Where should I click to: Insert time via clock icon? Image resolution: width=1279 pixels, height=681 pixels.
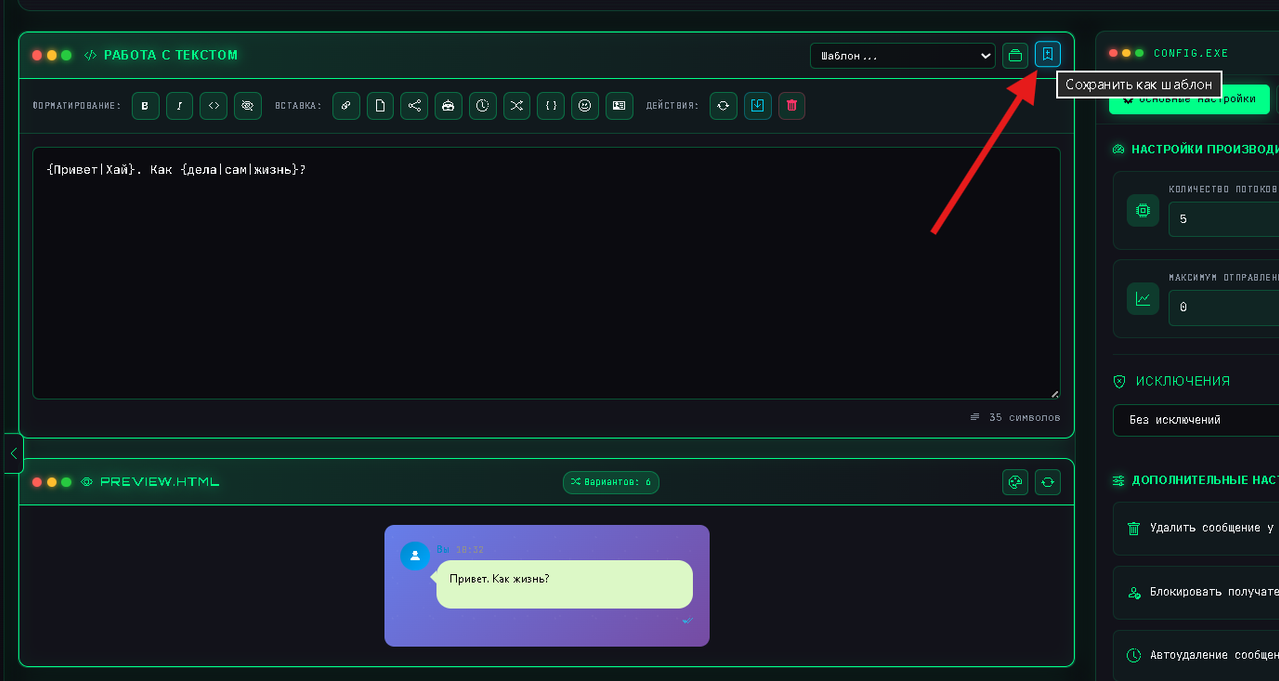(483, 105)
